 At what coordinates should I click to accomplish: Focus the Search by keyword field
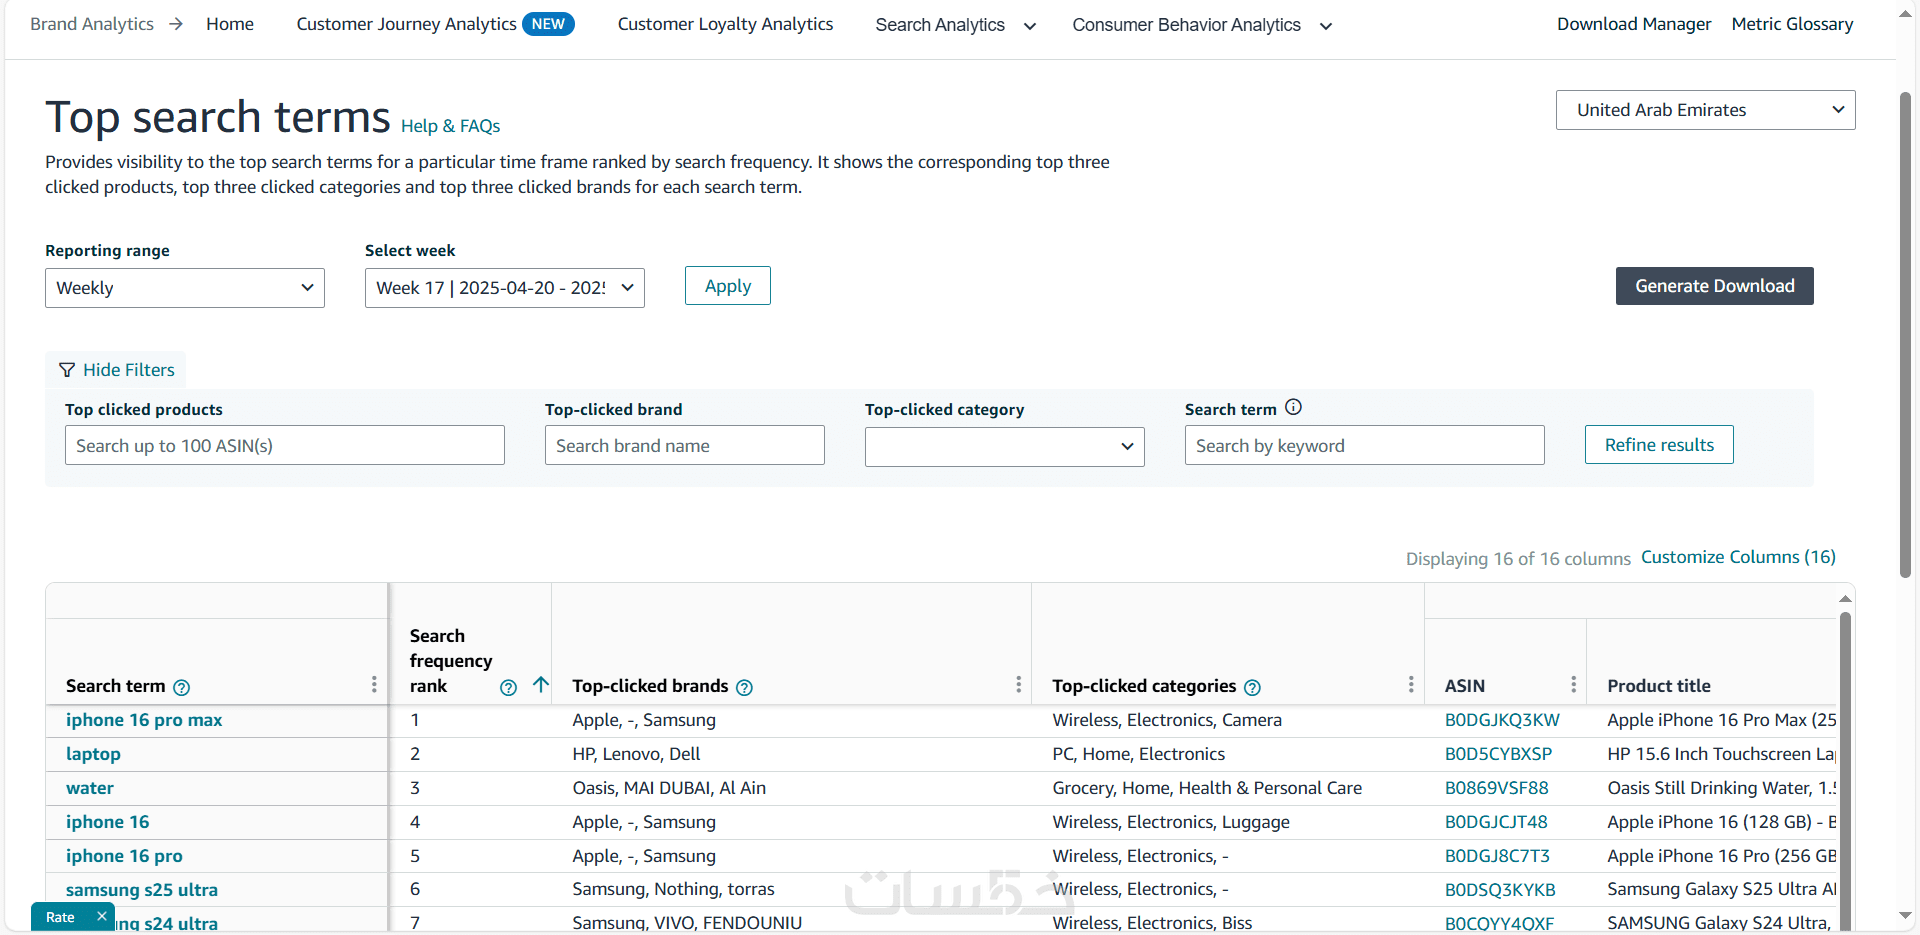(x=1365, y=445)
